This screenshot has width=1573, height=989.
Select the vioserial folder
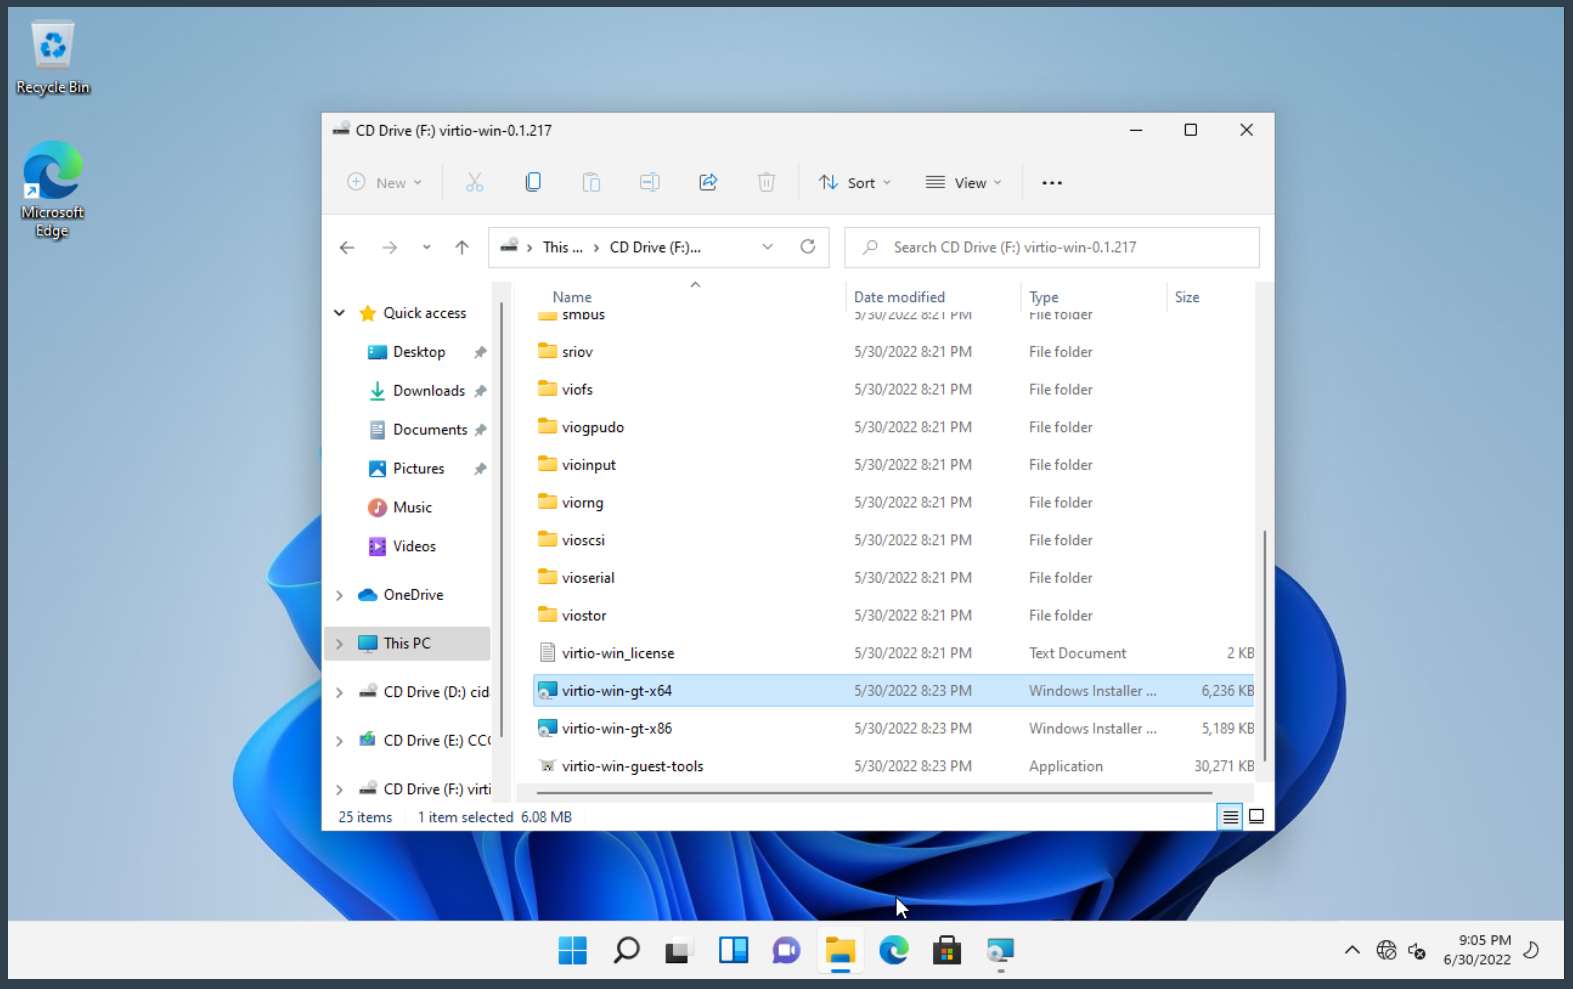click(893, 578)
